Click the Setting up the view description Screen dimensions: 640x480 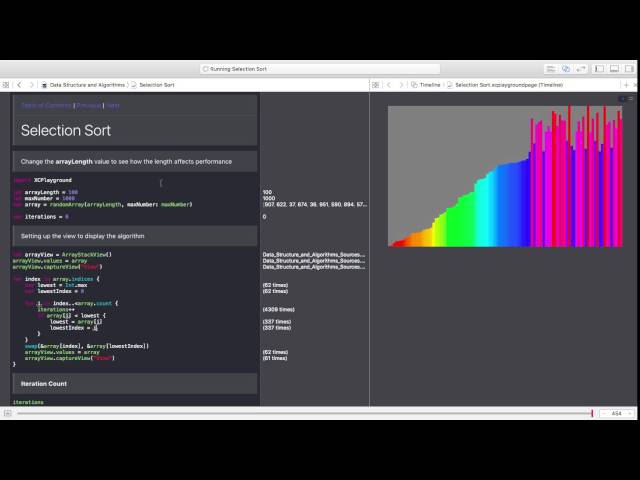pos(82,236)
